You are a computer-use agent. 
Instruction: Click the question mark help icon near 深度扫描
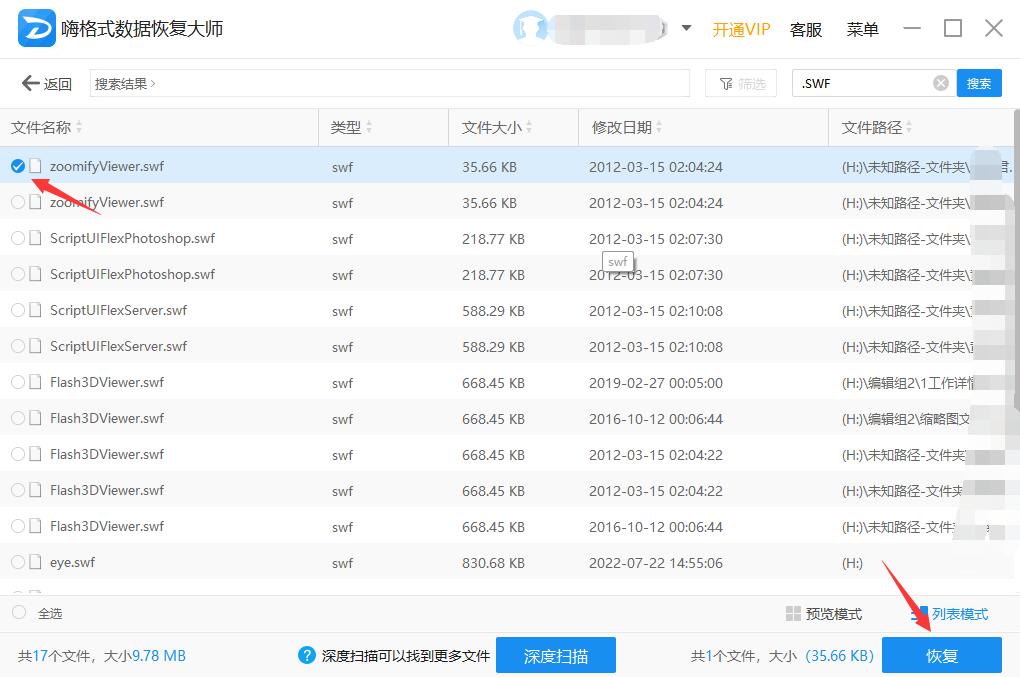coord(306,655)
